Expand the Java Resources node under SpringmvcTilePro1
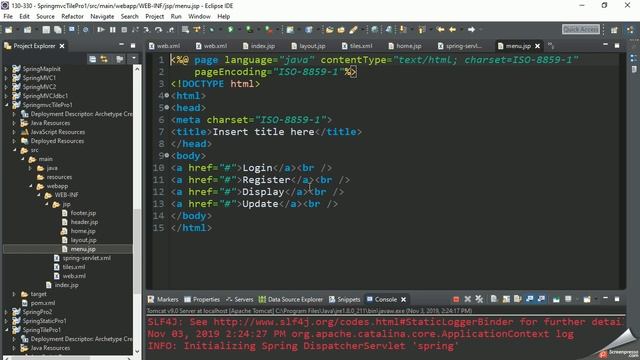 15,123
